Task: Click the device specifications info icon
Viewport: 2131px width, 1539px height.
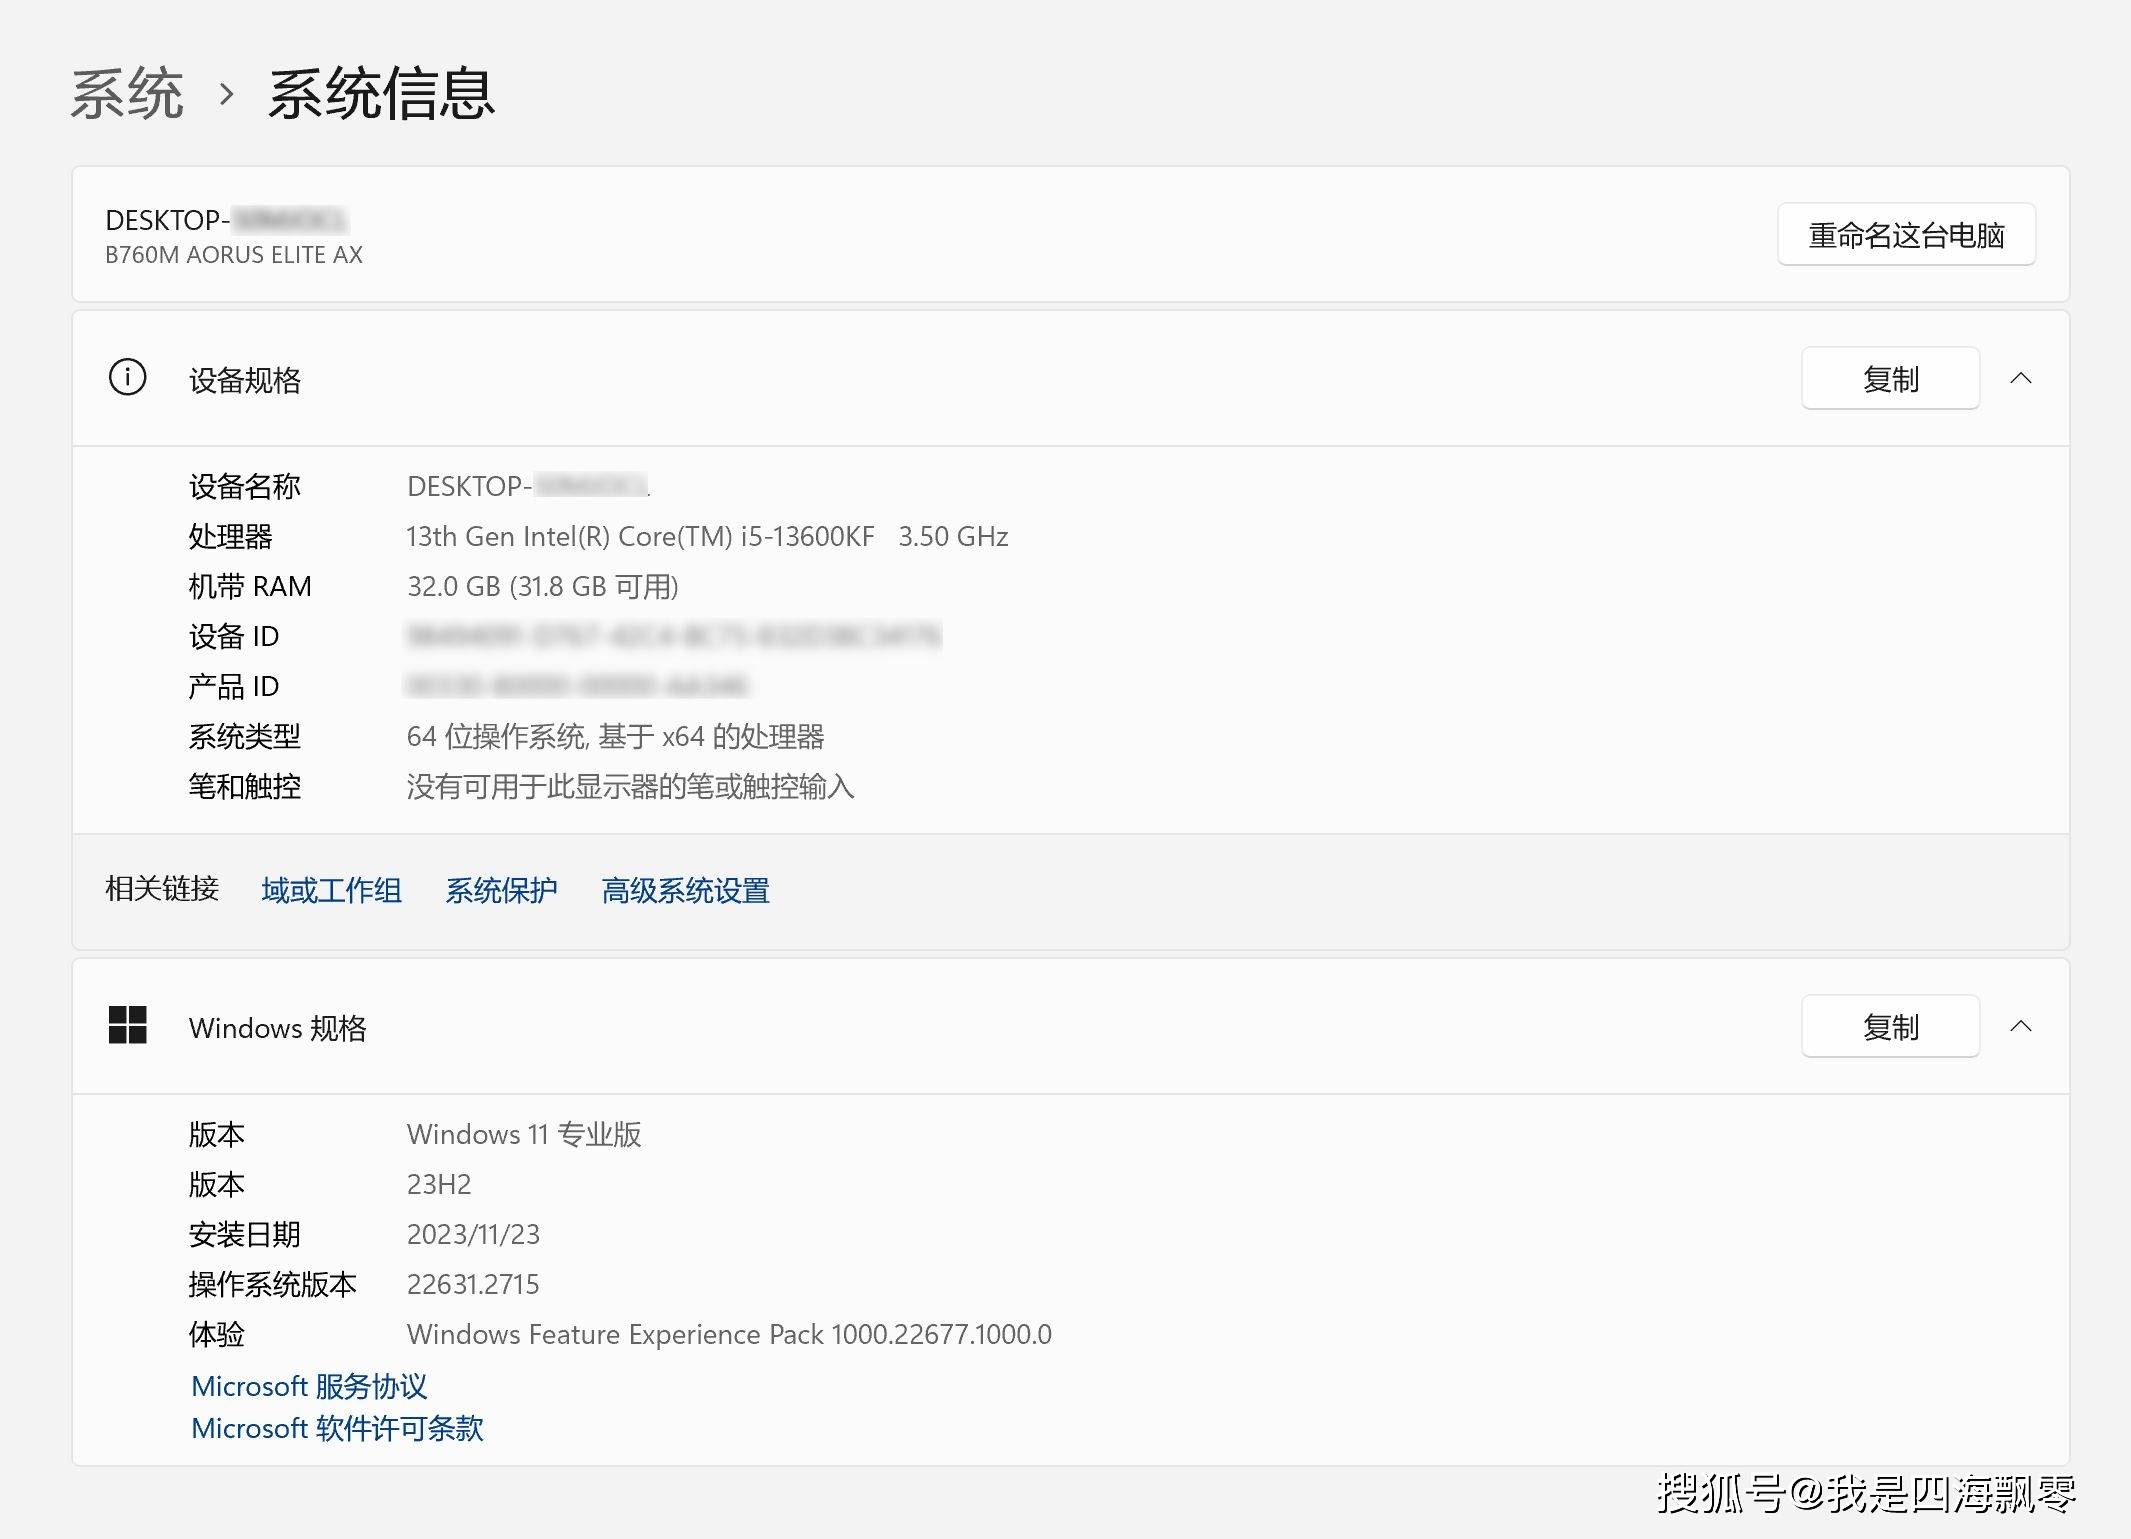Action: [127, 378]
